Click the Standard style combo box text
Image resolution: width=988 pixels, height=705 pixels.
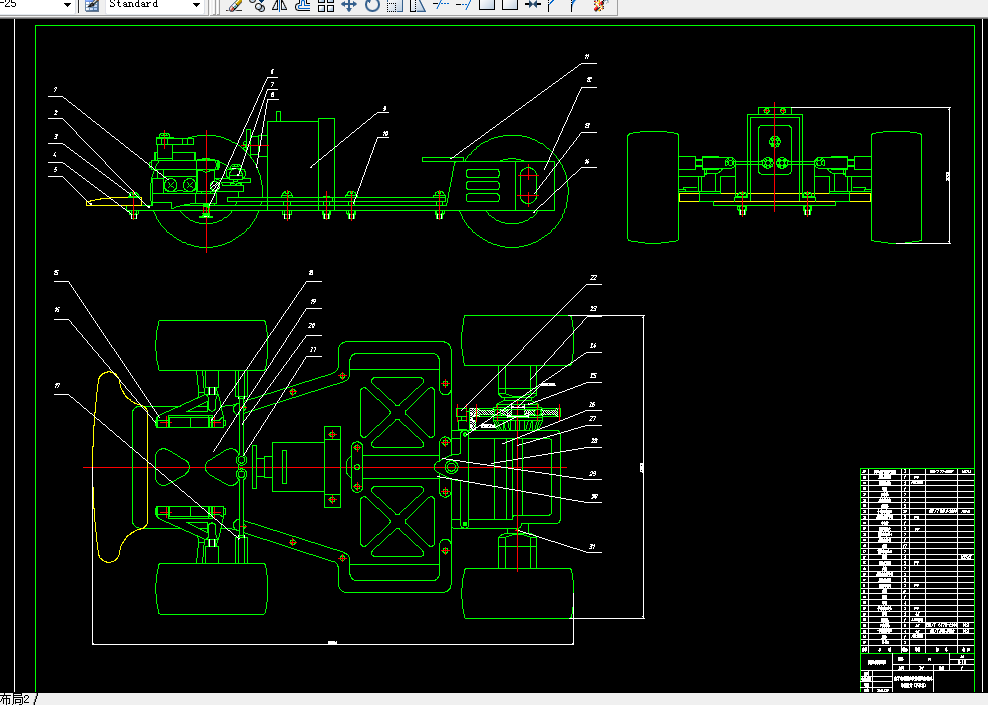[x=133, y=4]
